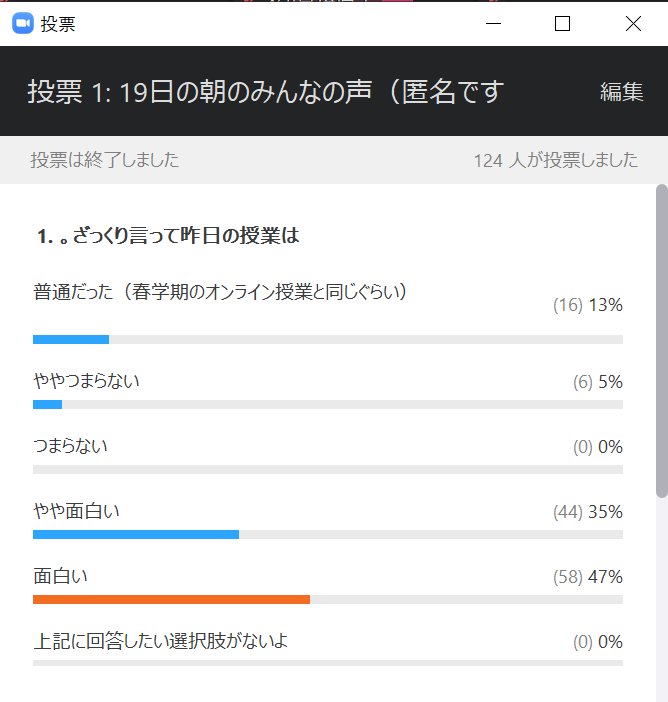668x702 pixels.
Task: Close the 投票 poll window
Action: coord(632,24)
